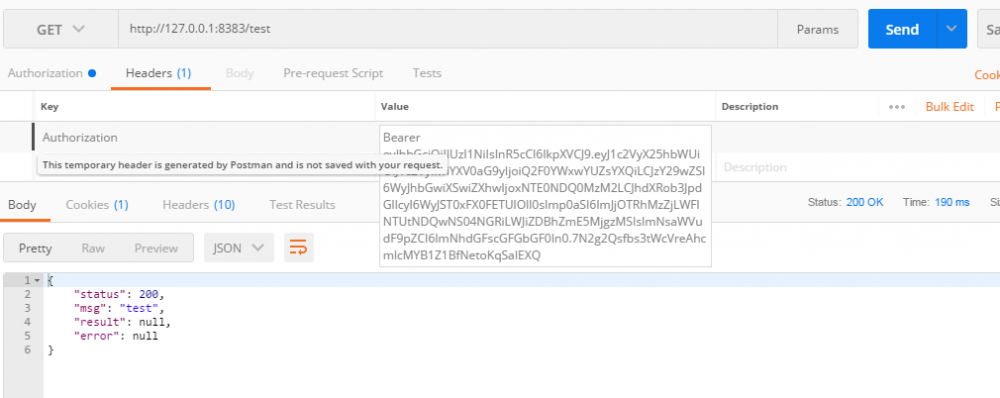Collapse the JSON object at line 1
The image size is (1000, 398).
(x=37, y=281)
